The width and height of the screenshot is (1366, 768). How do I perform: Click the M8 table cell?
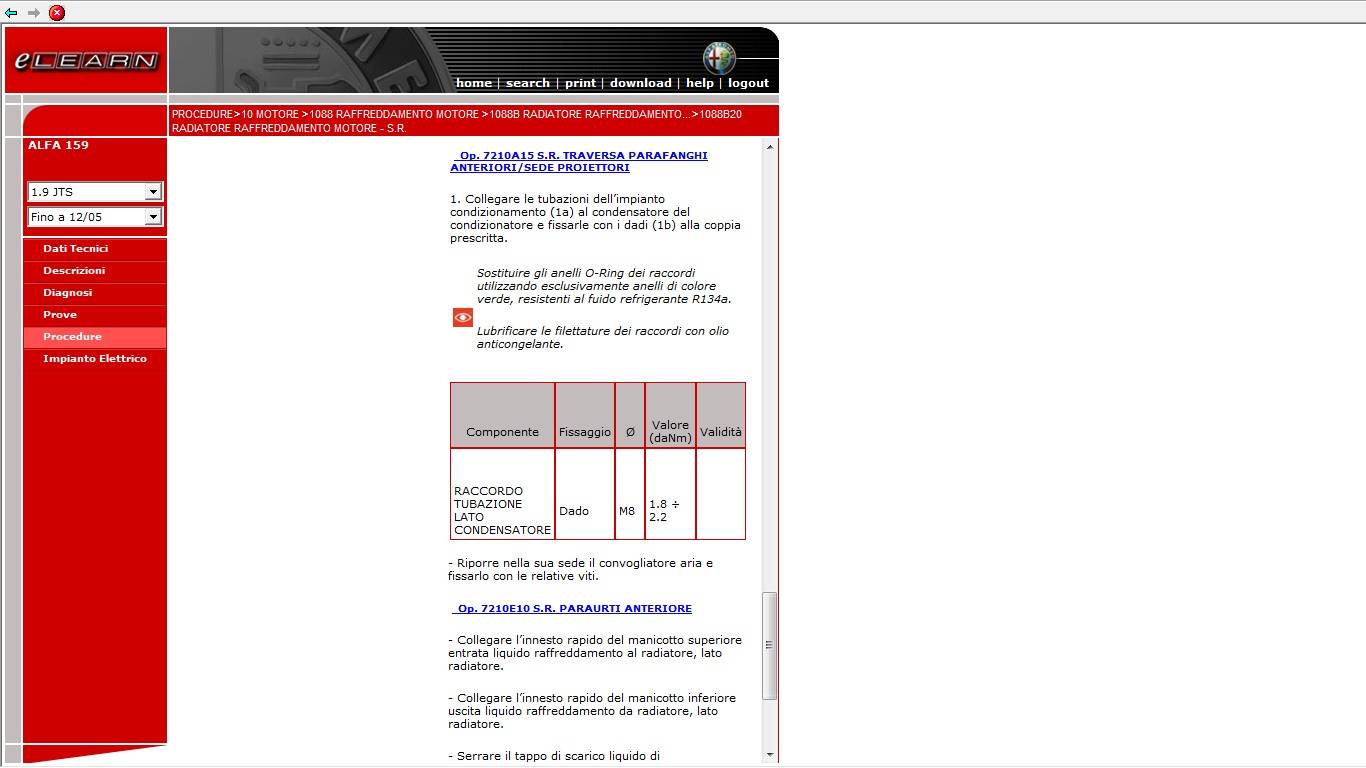(x=630, y=494)
